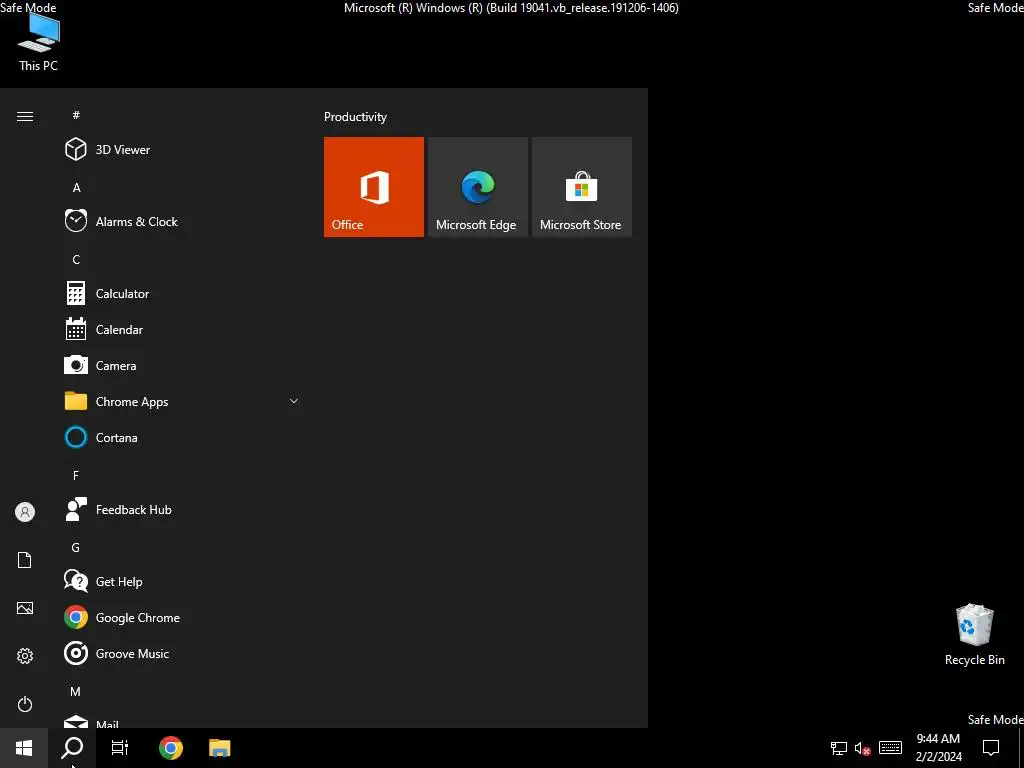
Task: Open the Microsoft Store tile
Action: click(582, 187)
